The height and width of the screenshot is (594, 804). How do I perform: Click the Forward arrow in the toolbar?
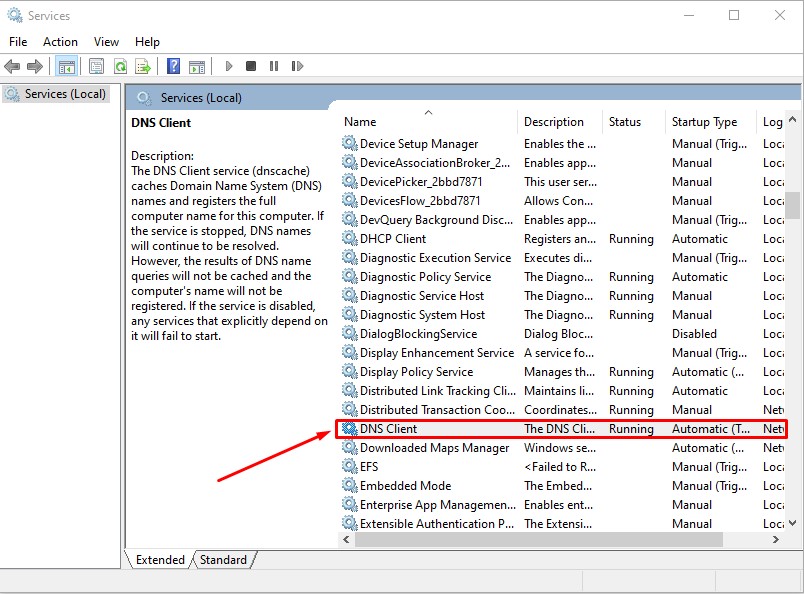(x=35, y=67)
